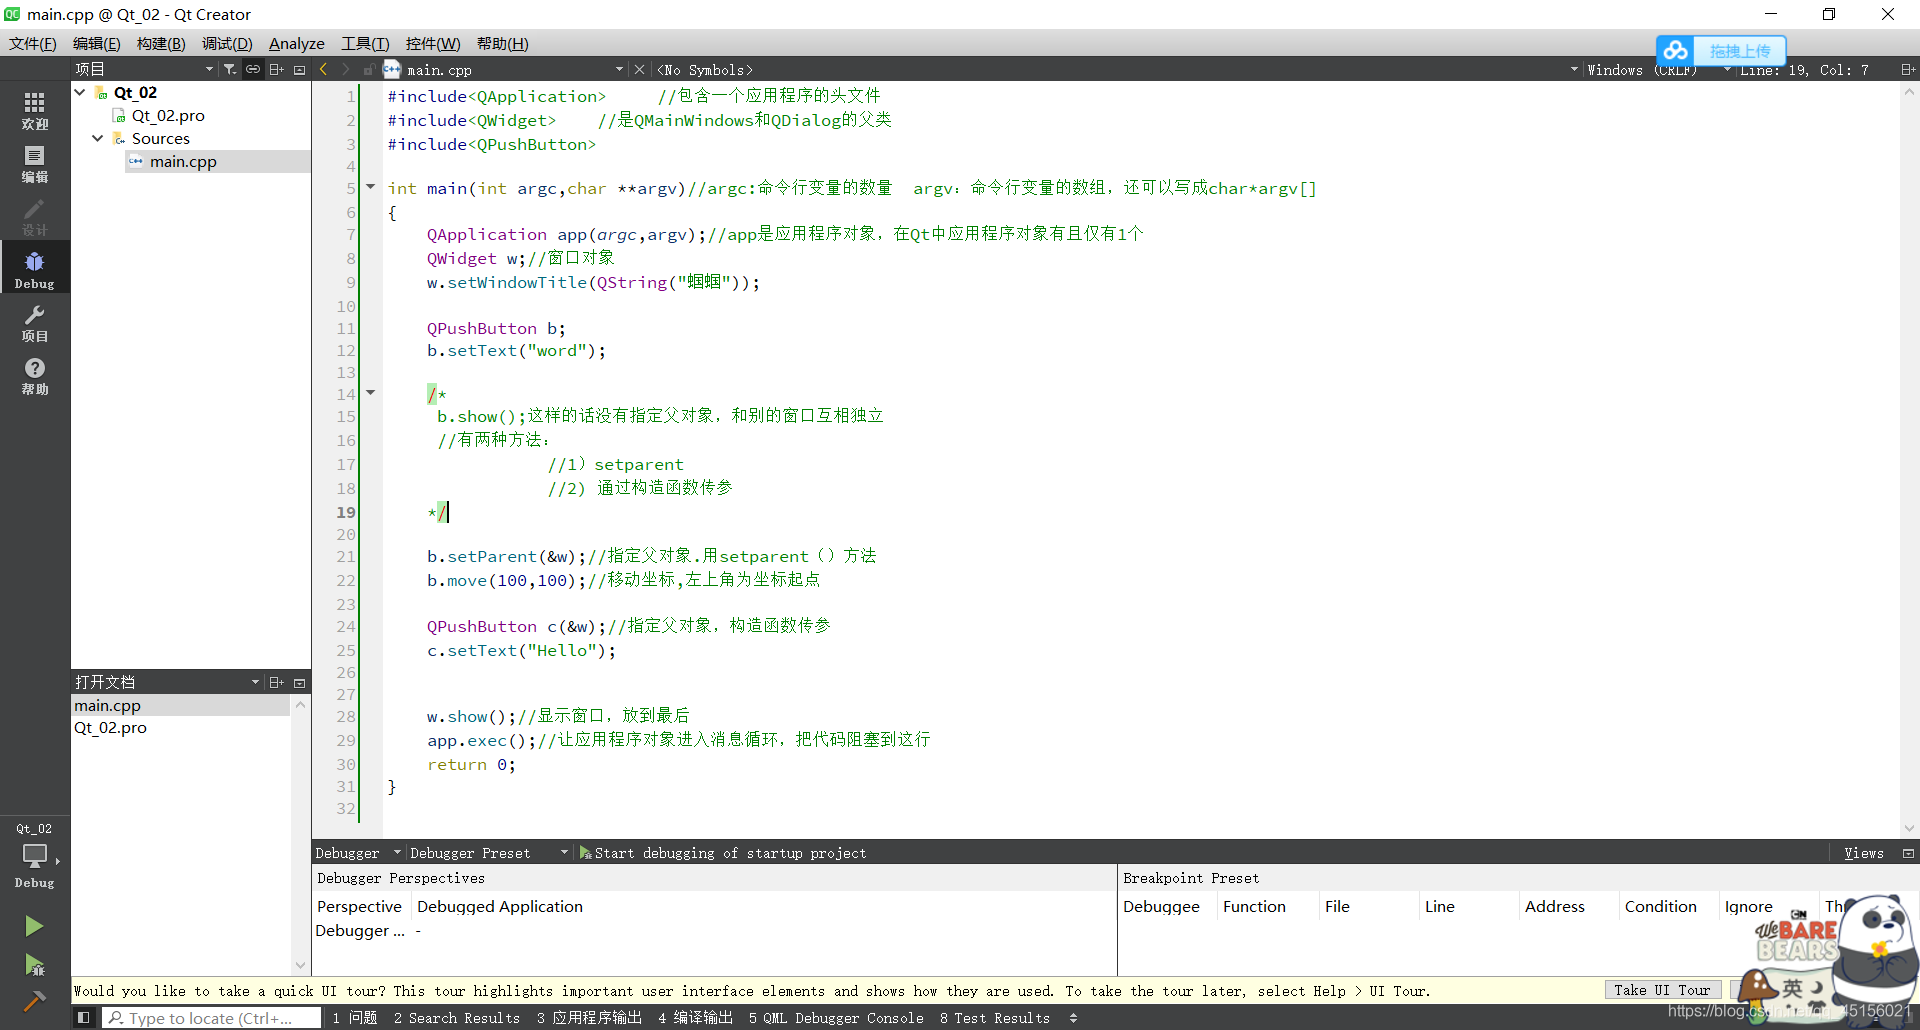Click the 拖拽上传 upload button
The width and height of the screenshot is (1920, 1030).
pyautogui.click(x=1740, y=51)
